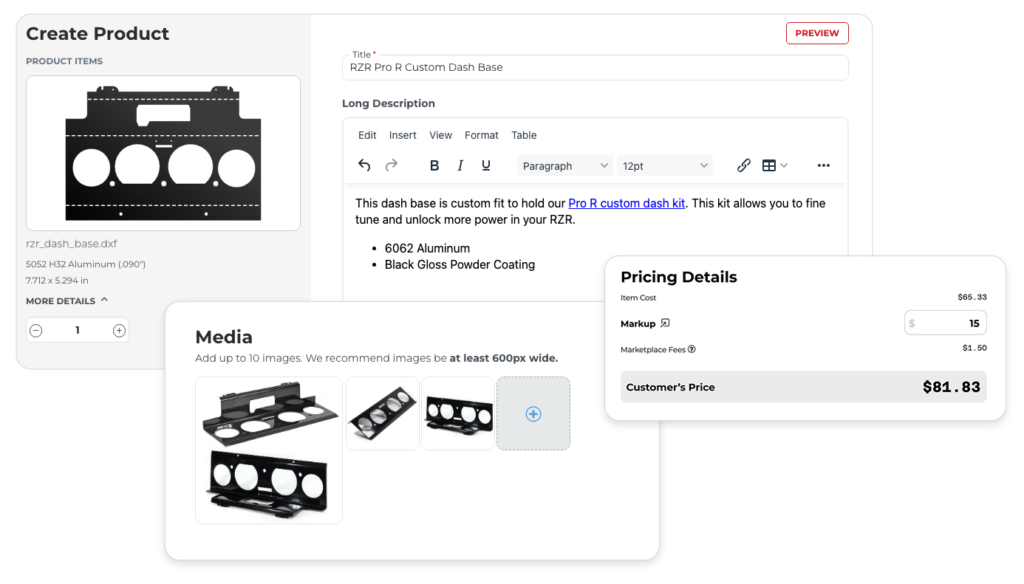Toggle italic text formatting
This screenshot has width=1024, height=584.
coord(460,166)
